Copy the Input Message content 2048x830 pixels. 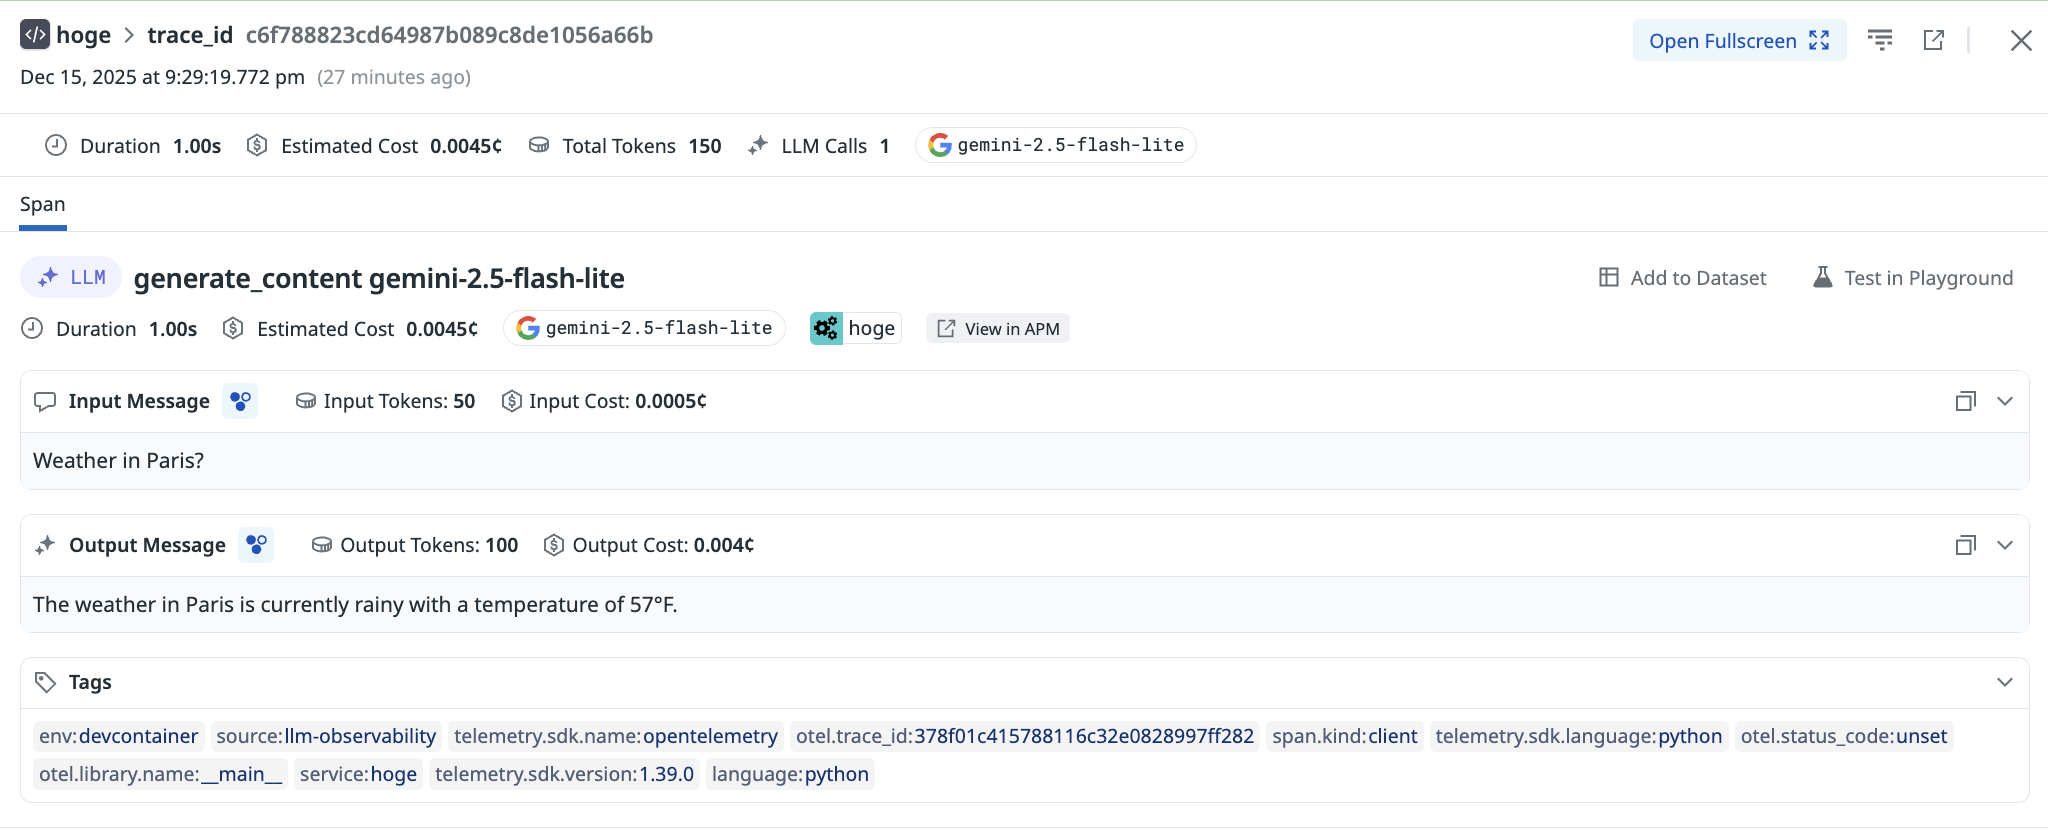click(1965, 401)
